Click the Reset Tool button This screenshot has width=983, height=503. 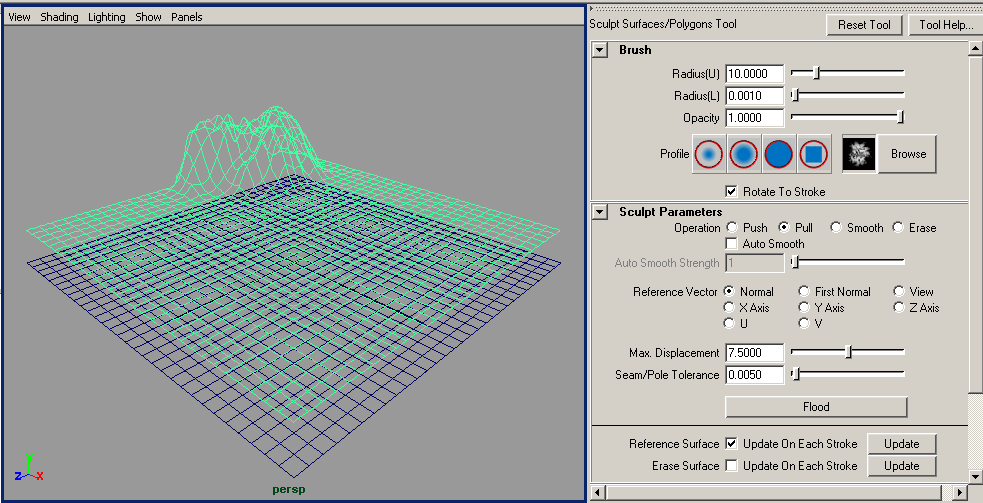[x=864, y=25]
